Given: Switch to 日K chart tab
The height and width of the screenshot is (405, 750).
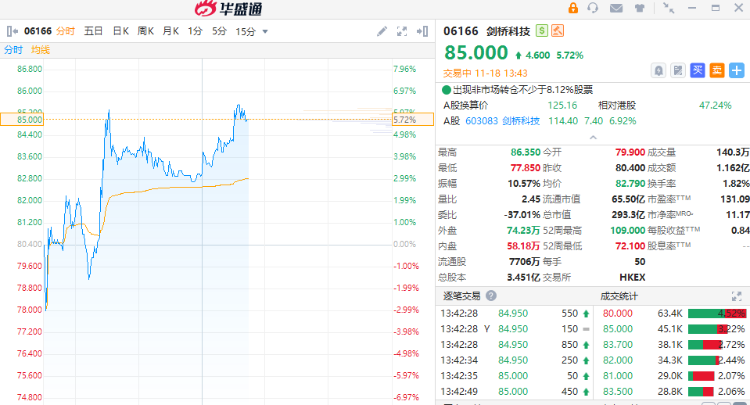Looking at the screenshot, I should (121, 31).
